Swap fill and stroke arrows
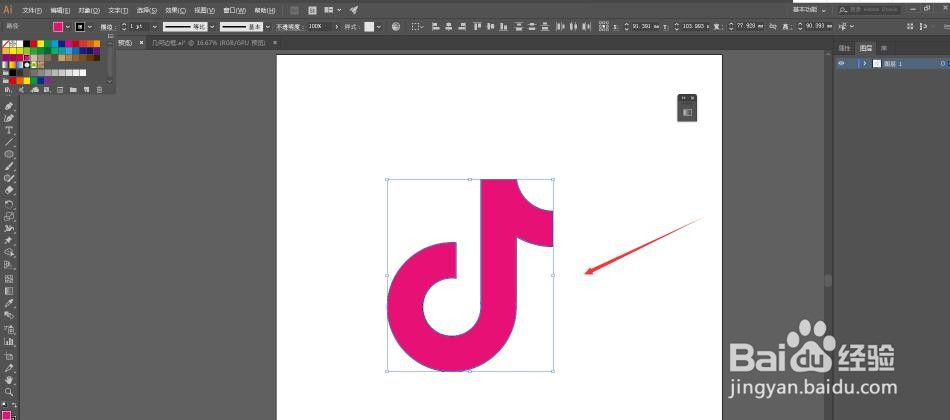950x420 pixels. click(x=15, y=405)
